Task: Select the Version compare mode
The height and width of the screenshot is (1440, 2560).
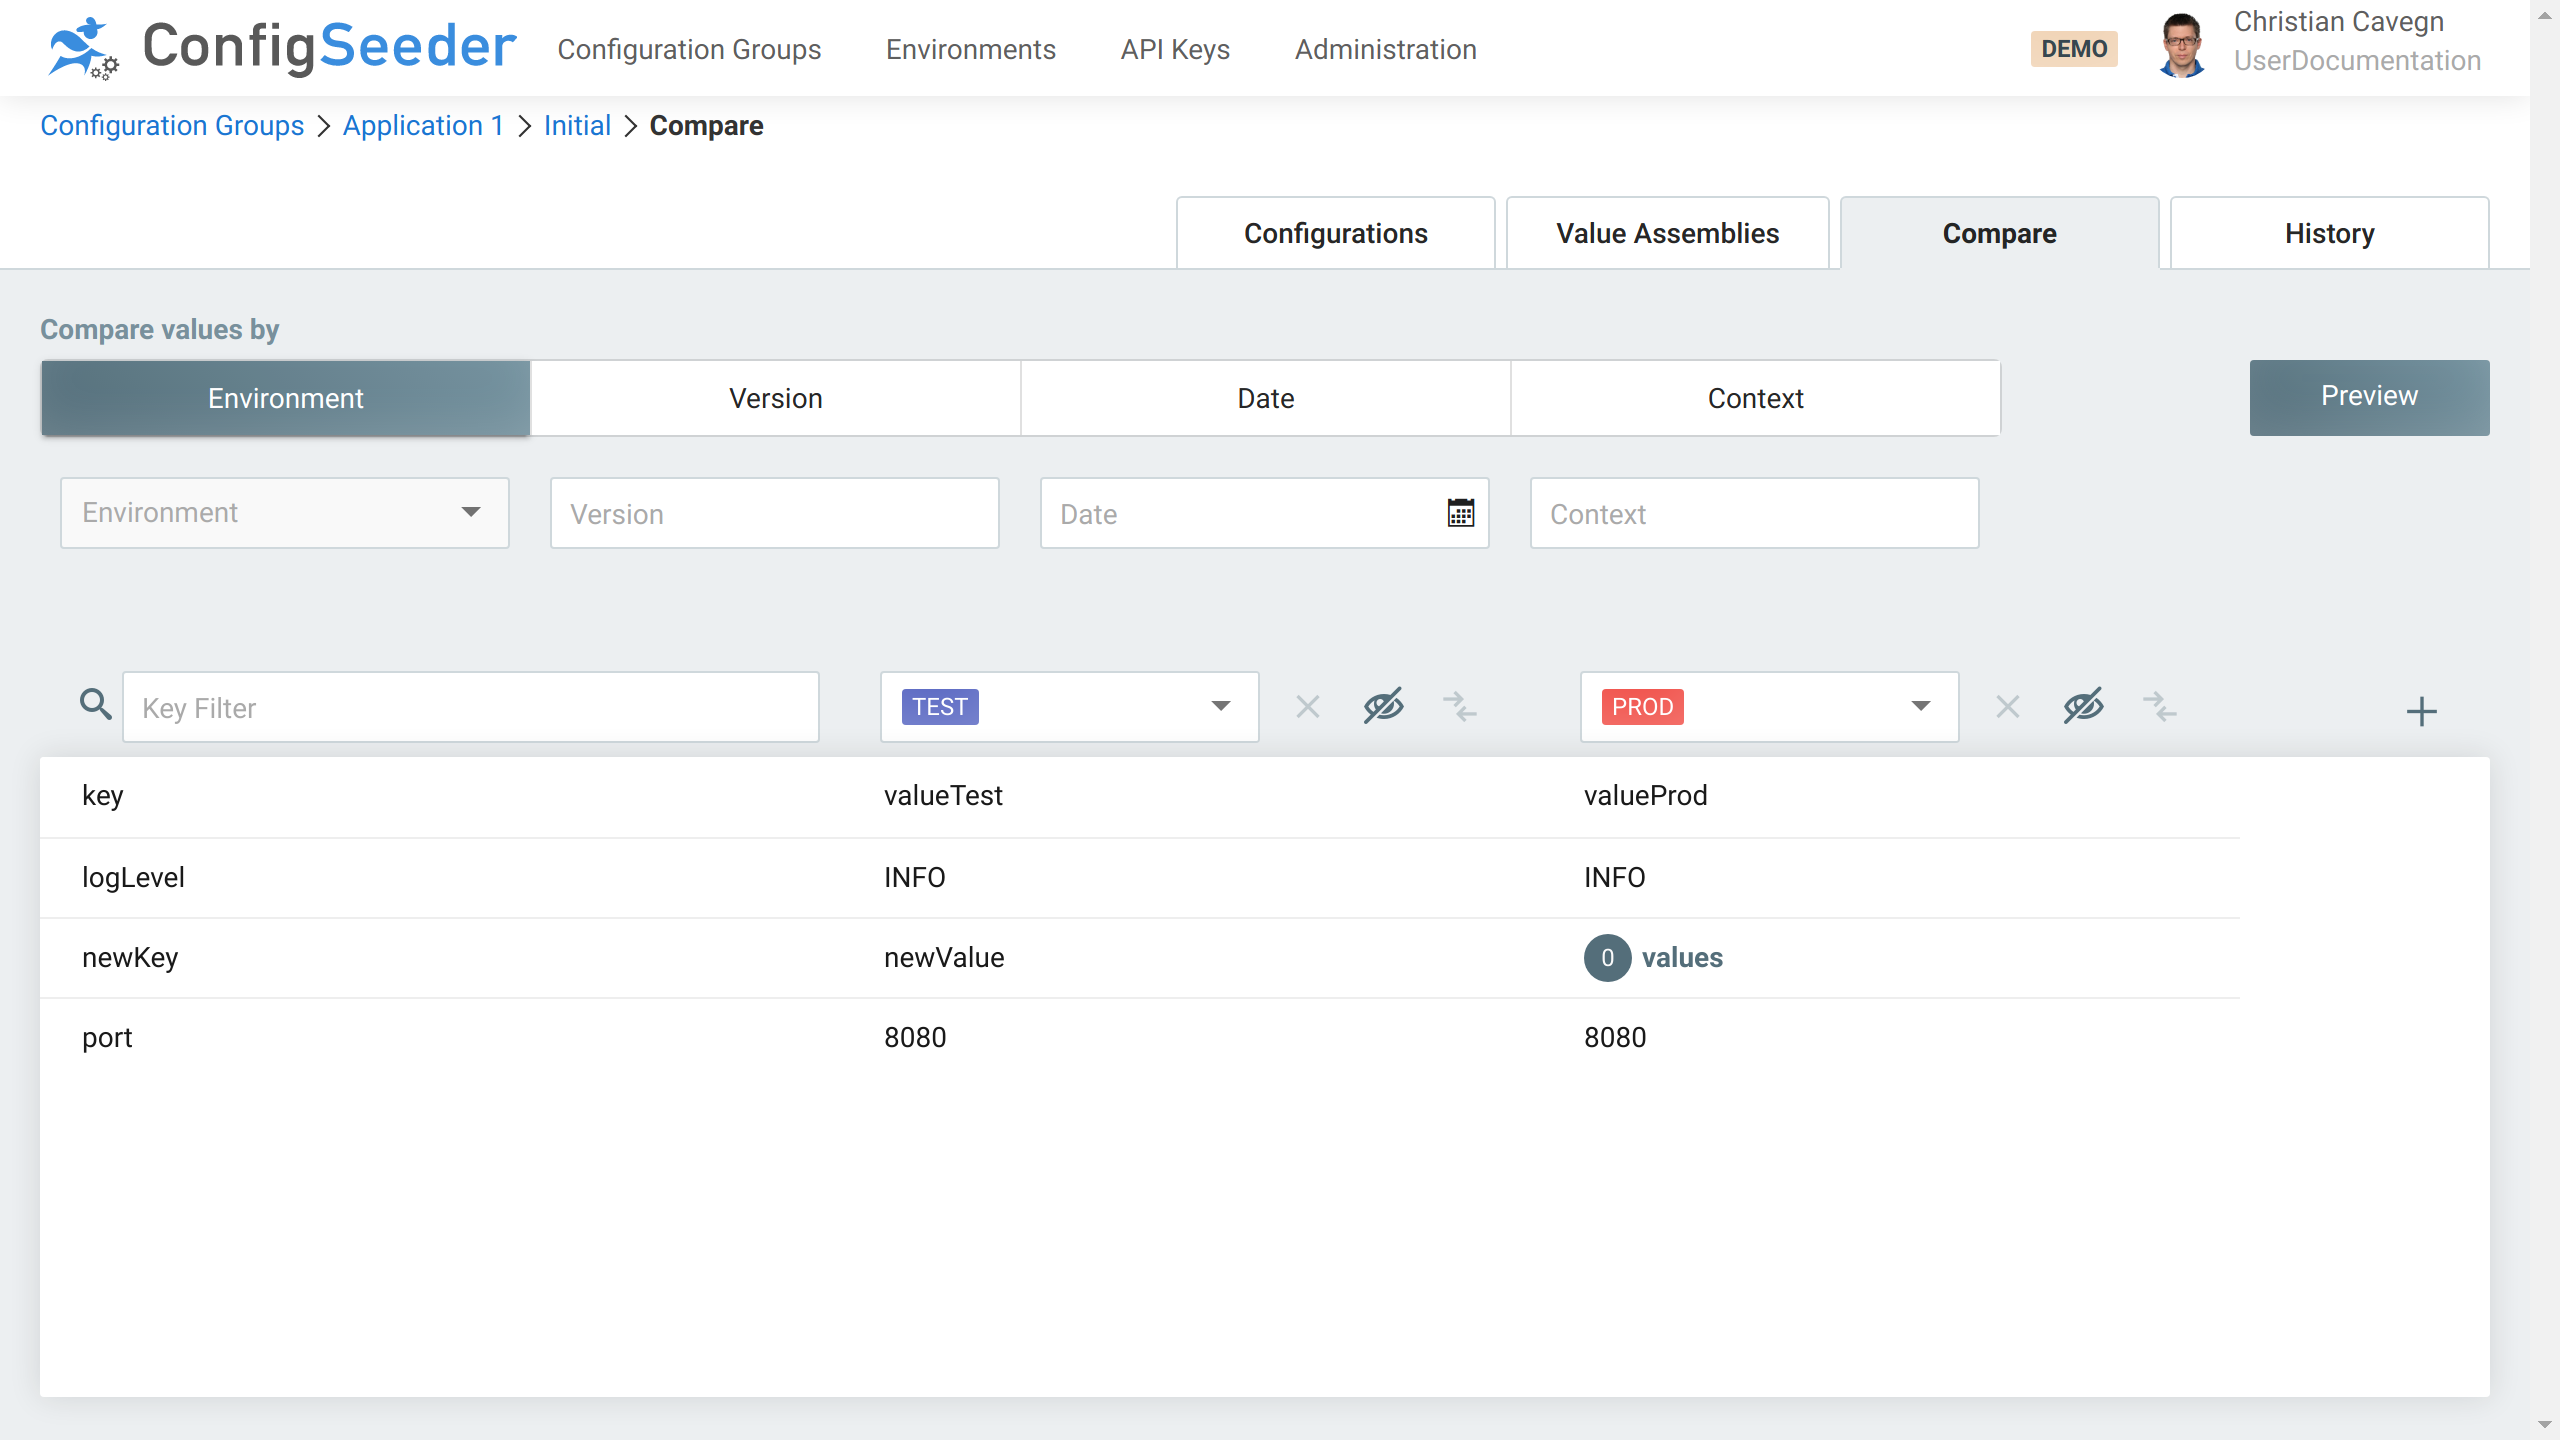Action: click(x=775, y=398)
